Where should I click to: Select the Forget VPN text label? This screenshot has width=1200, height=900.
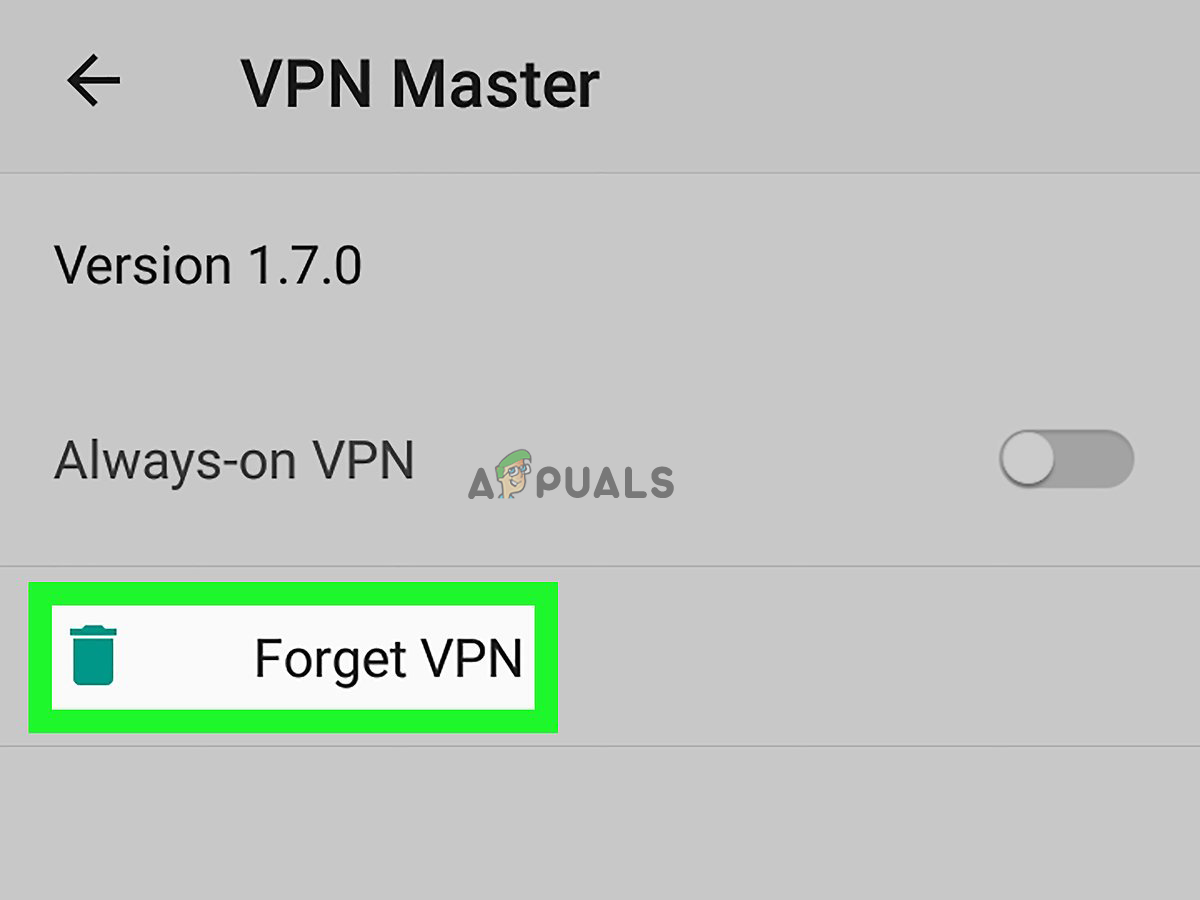(388, 658)
